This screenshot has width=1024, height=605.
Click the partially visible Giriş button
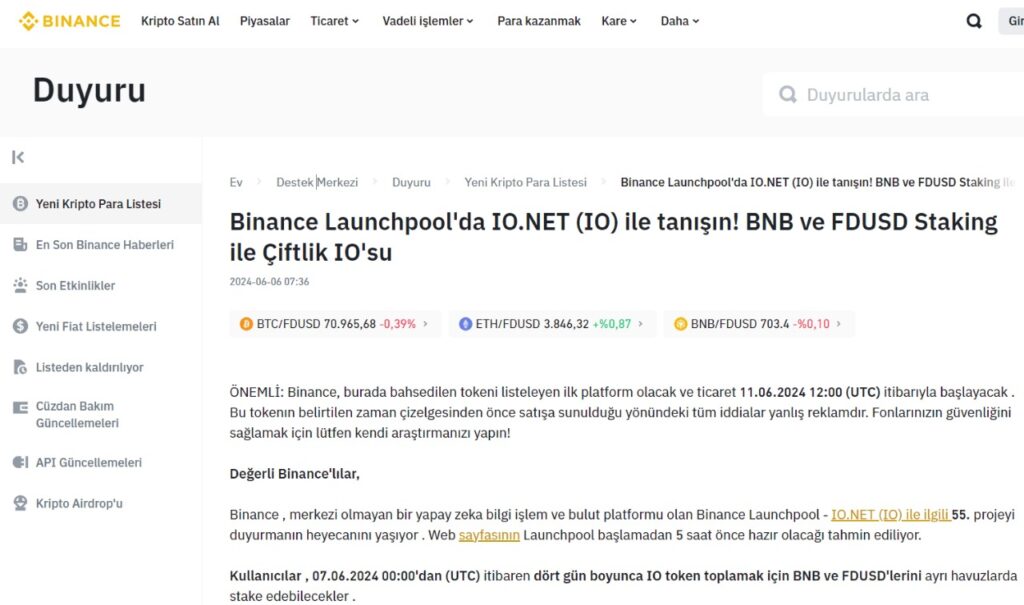click(x=1012, y=21)
